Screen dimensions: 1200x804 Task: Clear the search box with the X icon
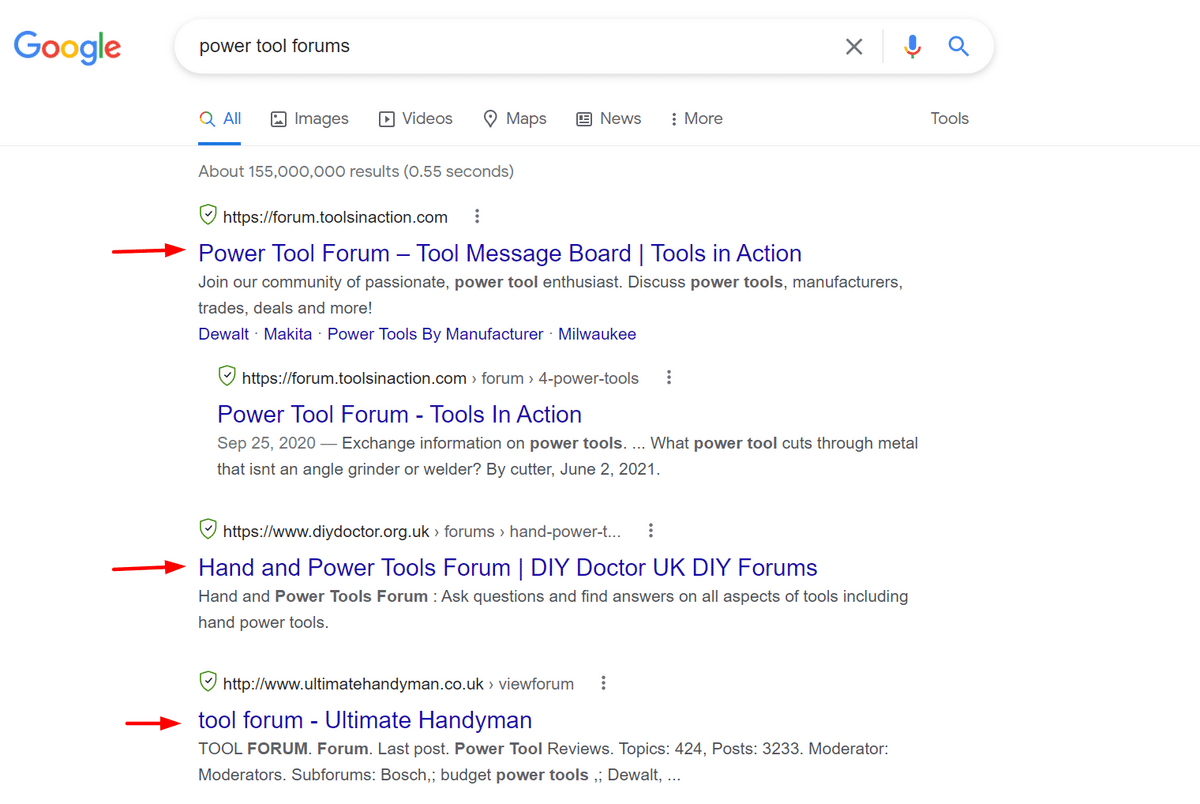pos(854,46)
